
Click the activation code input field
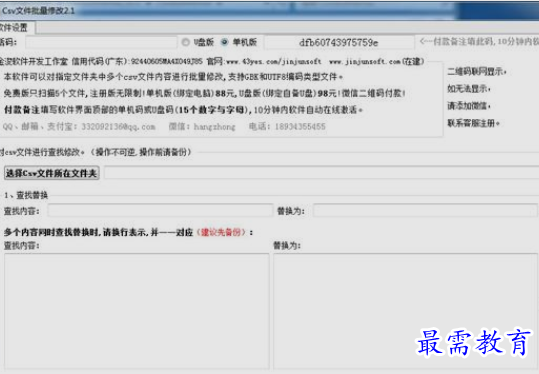point(101,42)
